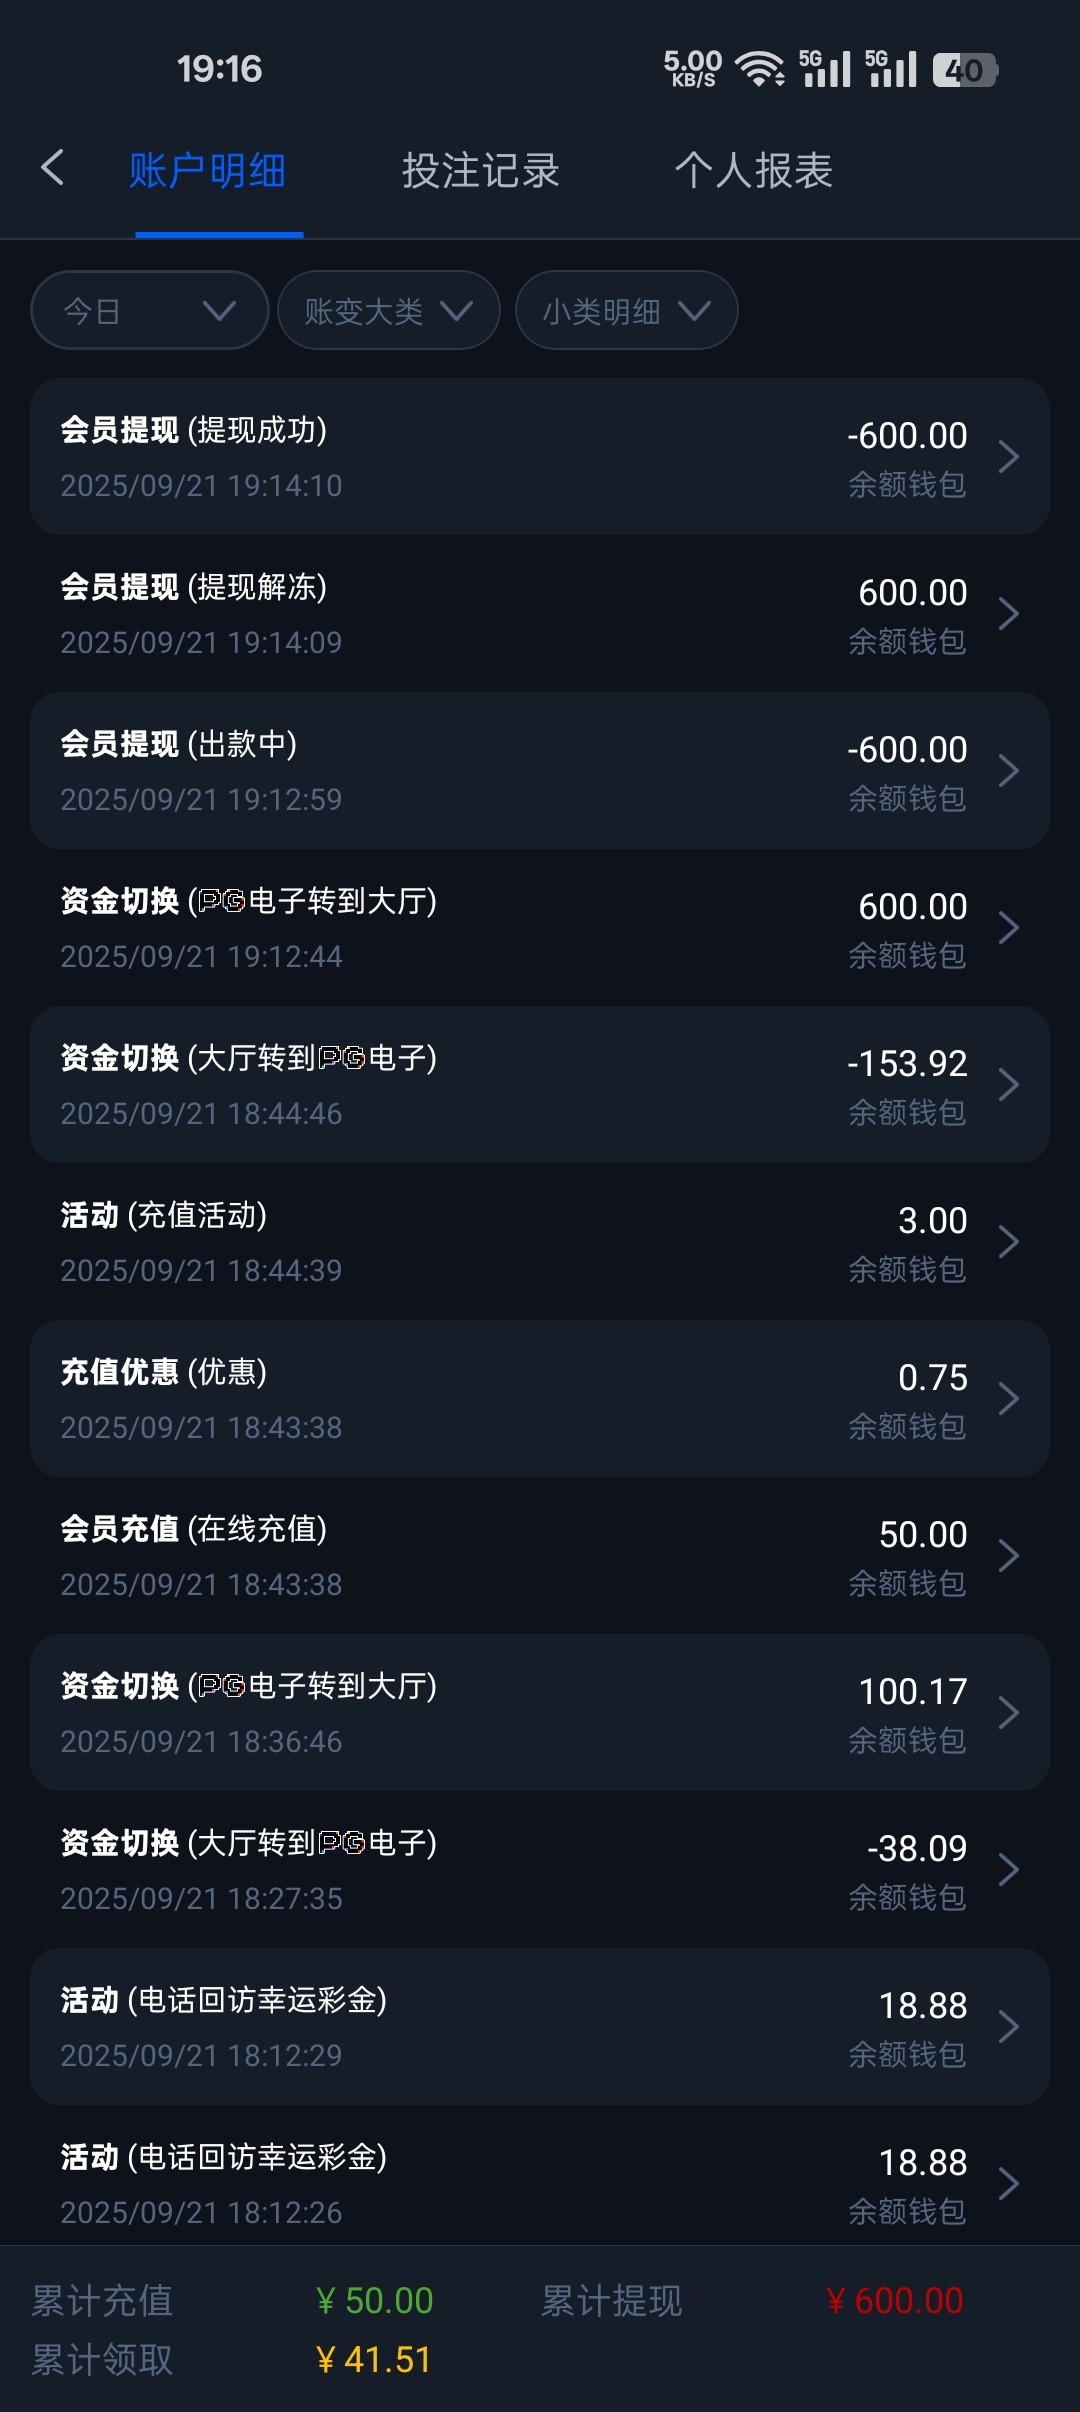Open the 19:14:10 withdrawal success detail arrow
The image size is (1080, 2412).
click(1008, 457)
